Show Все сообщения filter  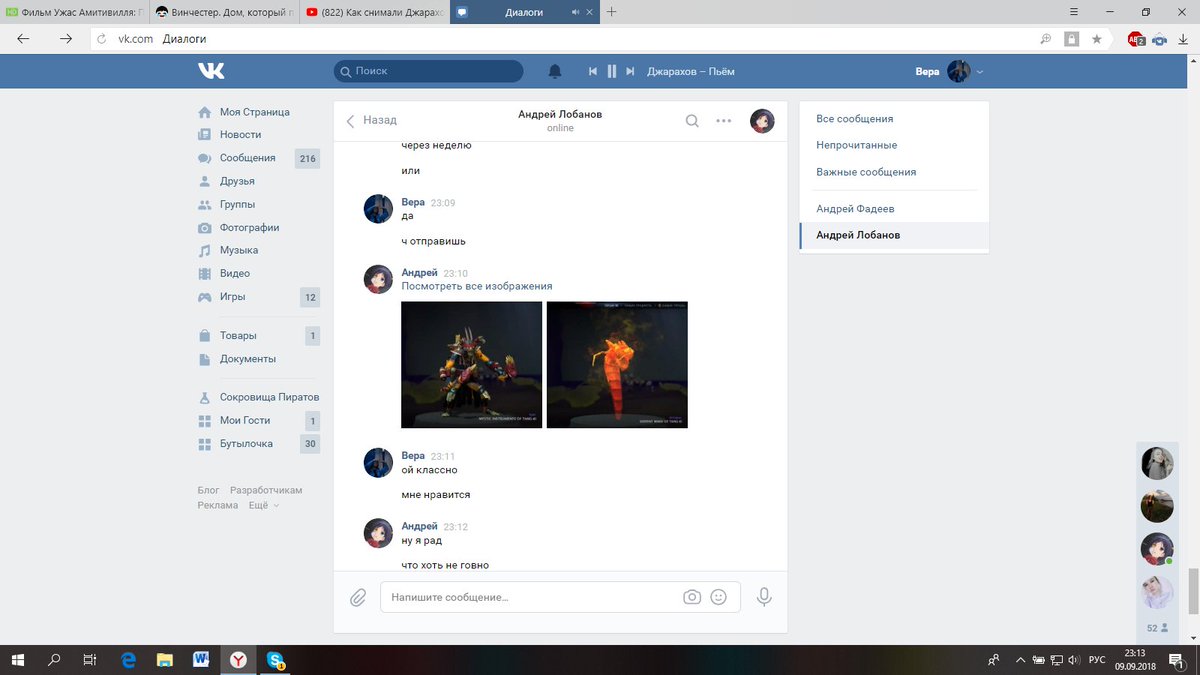click(855, 119)
